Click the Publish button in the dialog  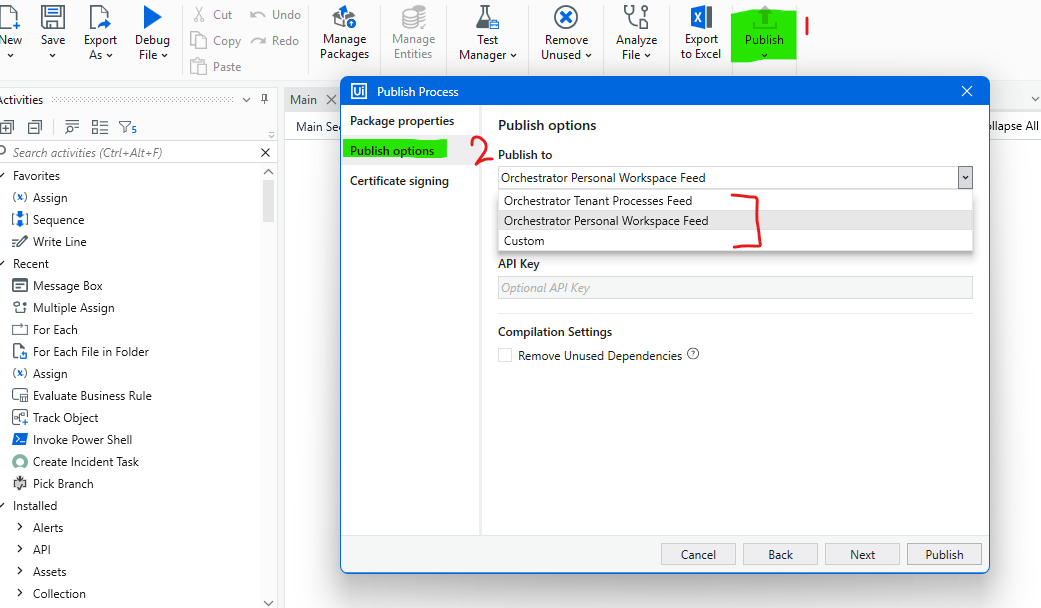[x=944, y=553]
